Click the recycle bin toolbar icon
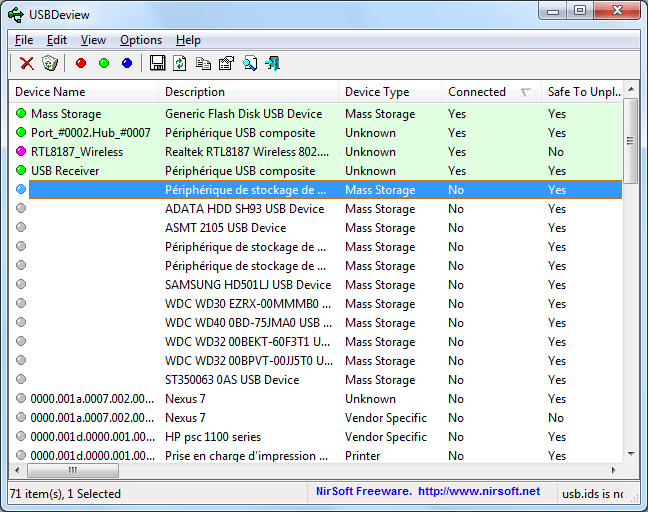Screen dimensions: 648x512 point(50,63)
